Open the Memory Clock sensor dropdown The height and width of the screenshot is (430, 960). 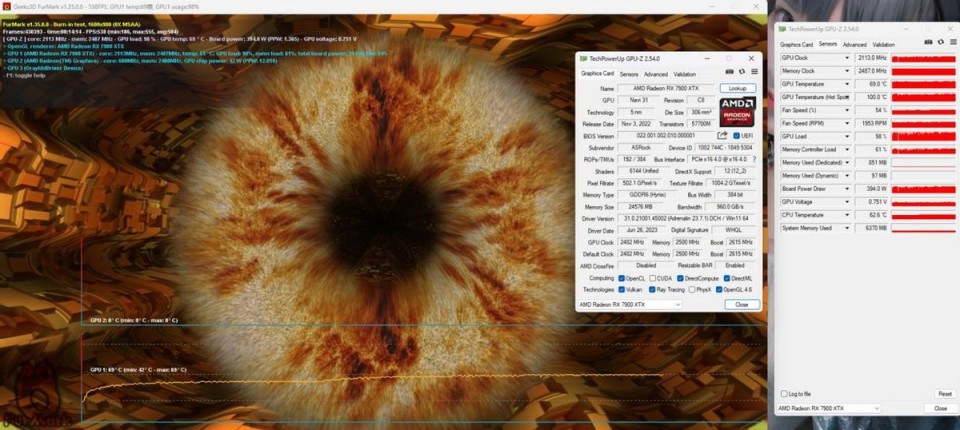point(847,71)
